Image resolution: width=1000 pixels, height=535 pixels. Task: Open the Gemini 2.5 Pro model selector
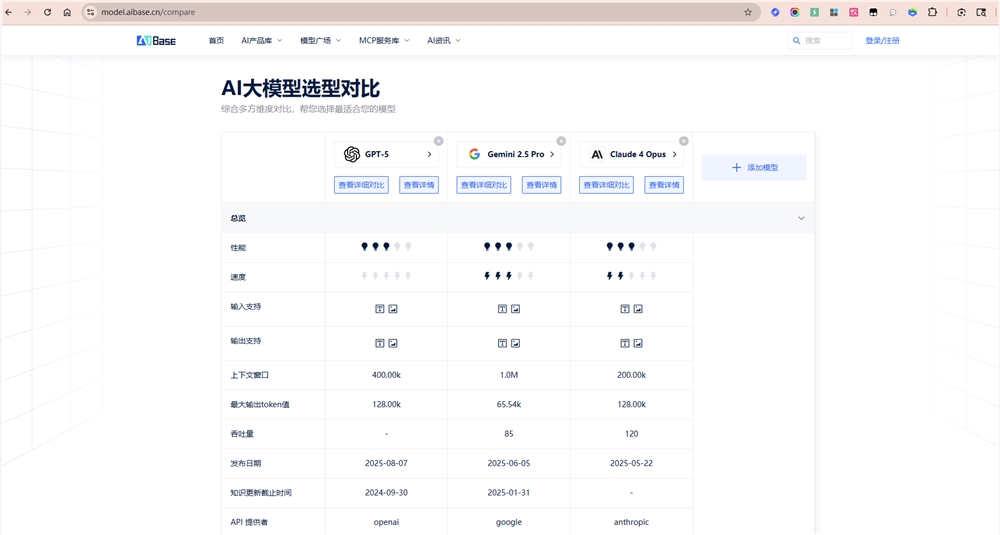pyautogui.click(x=509, y=155)
